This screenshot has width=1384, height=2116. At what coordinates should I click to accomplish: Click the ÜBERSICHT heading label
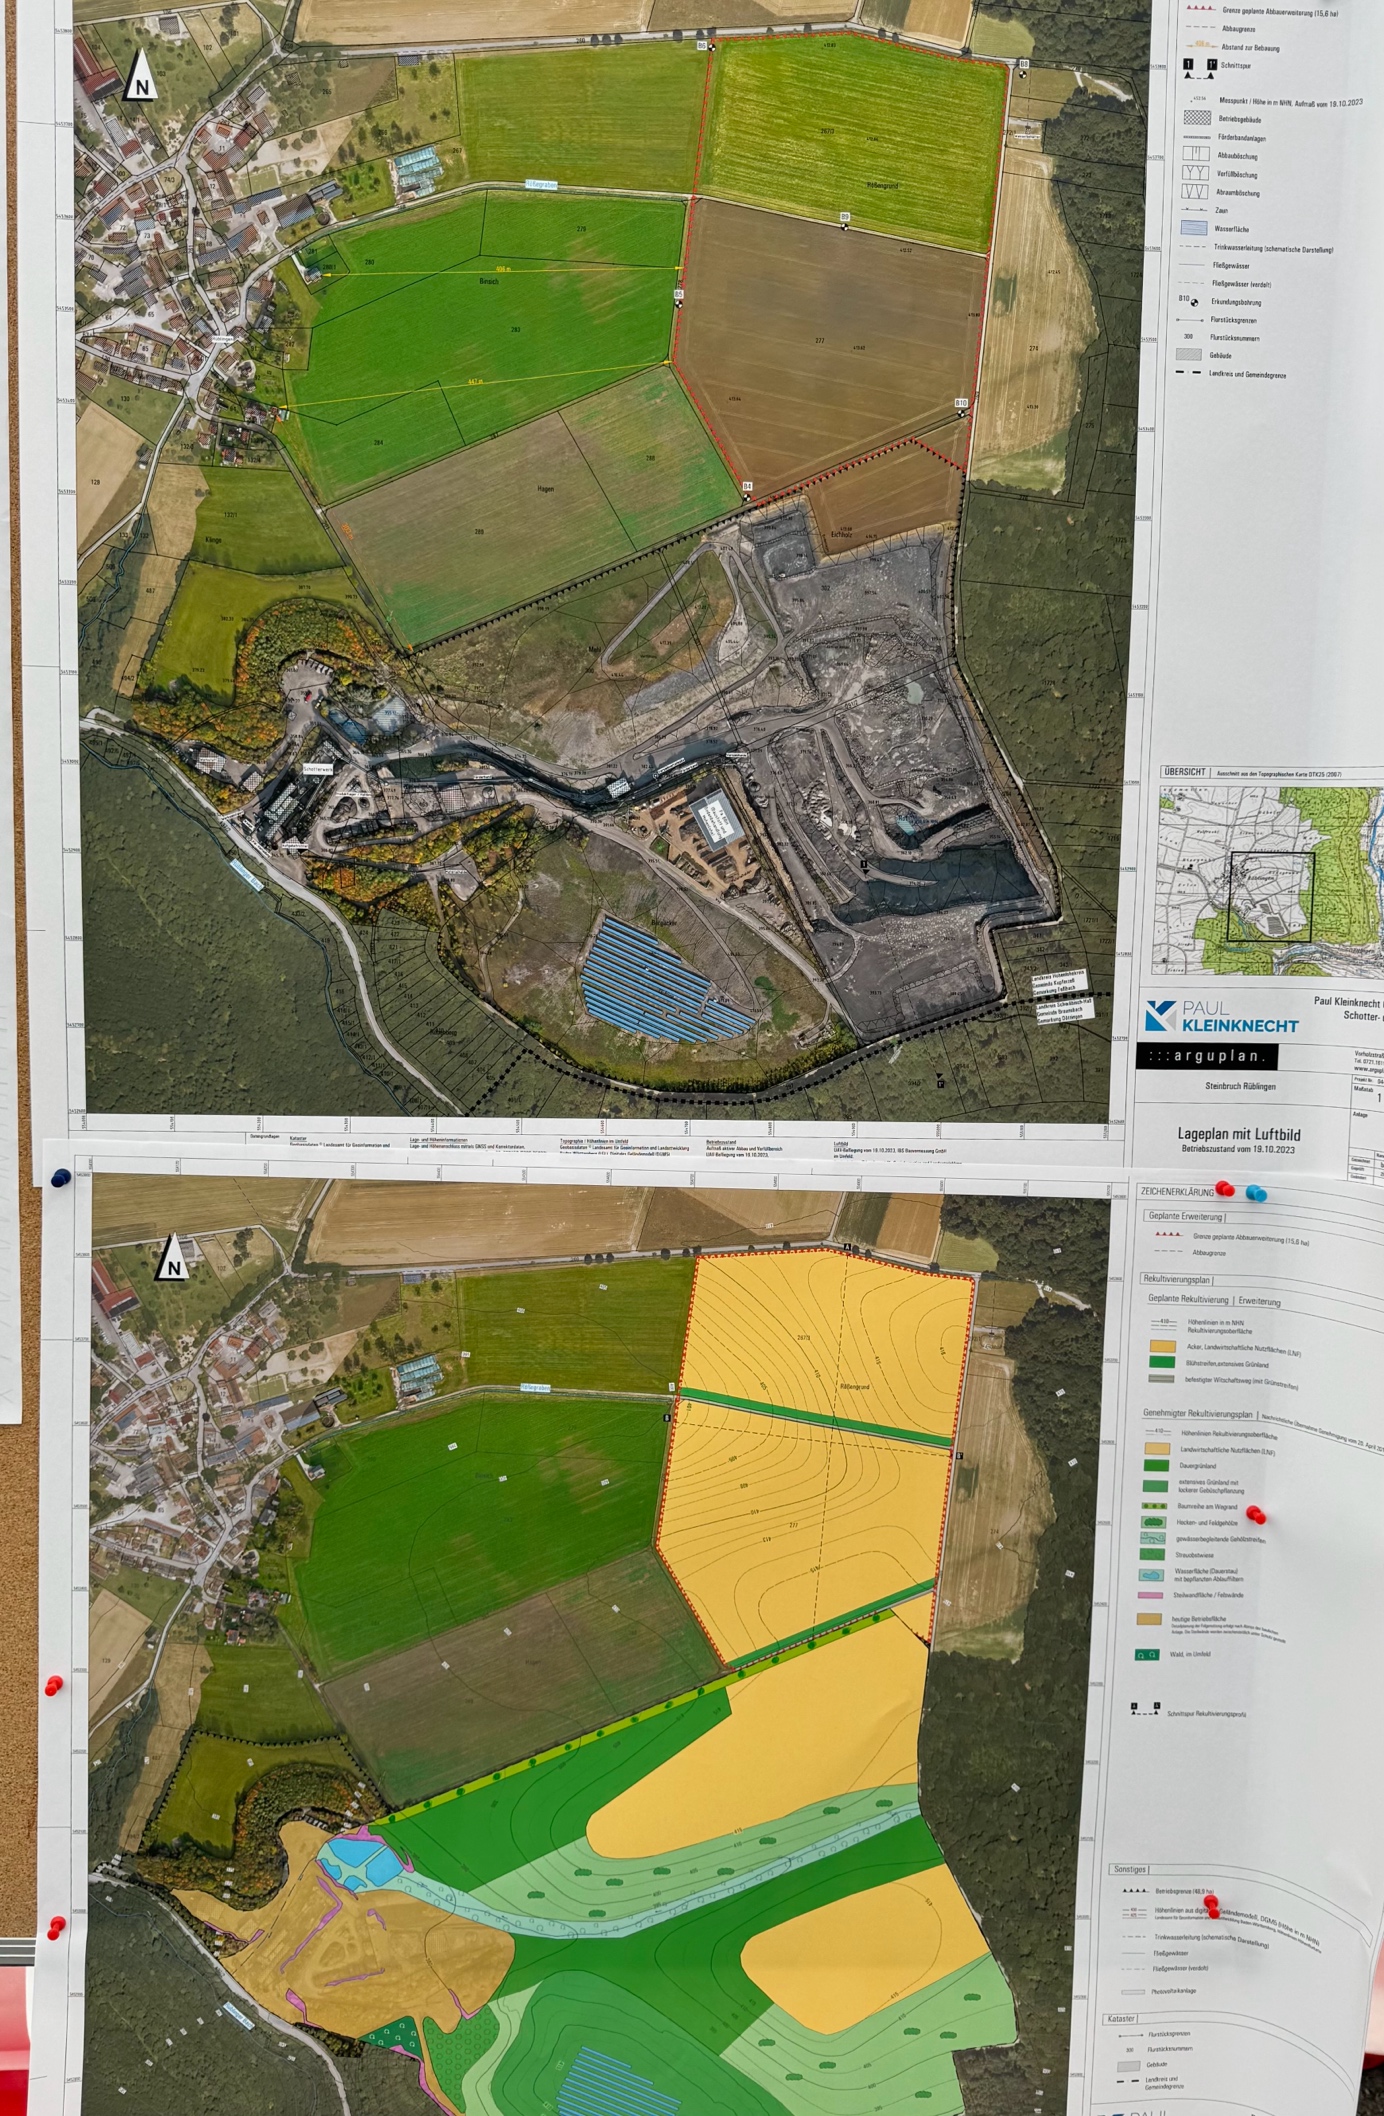click(x=1185, y=773)
